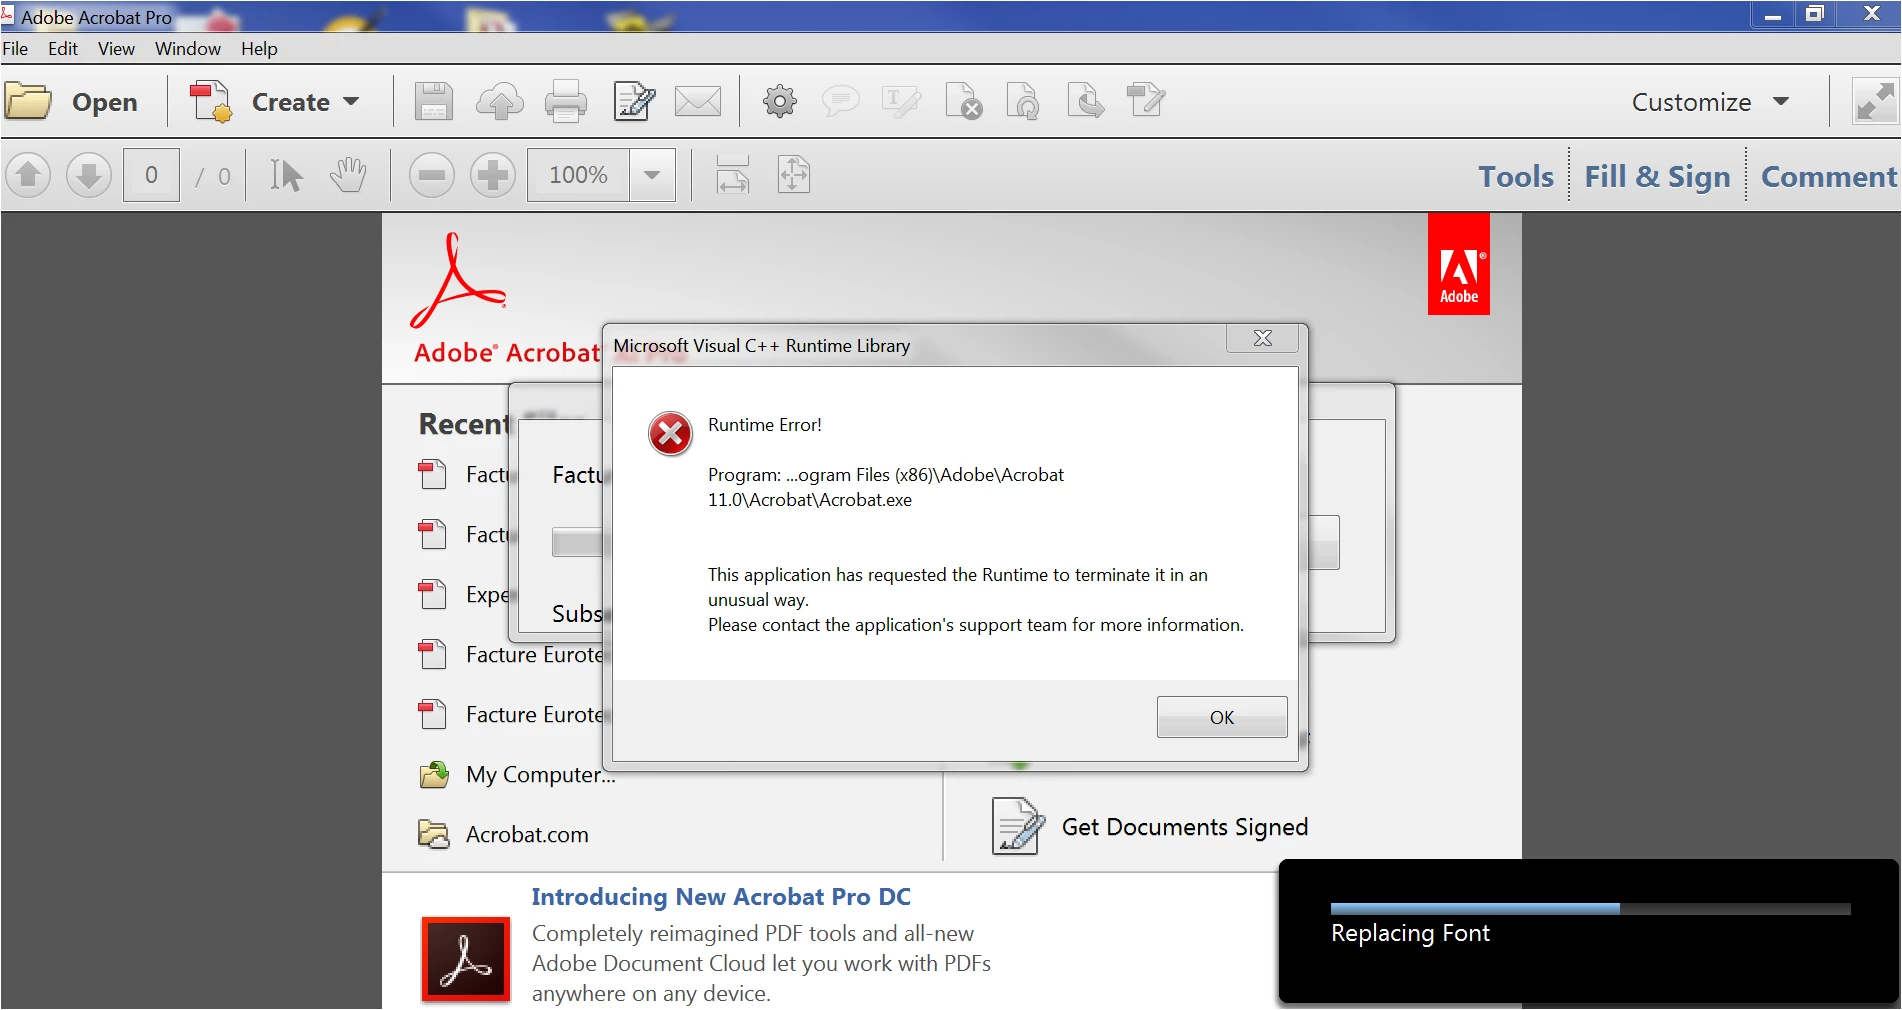The height and width of the screenshot is (1010, 1902).
Task: Click the Get Documents Signed pen icon
Action: pyautogui.click(x=1018, y=826)
